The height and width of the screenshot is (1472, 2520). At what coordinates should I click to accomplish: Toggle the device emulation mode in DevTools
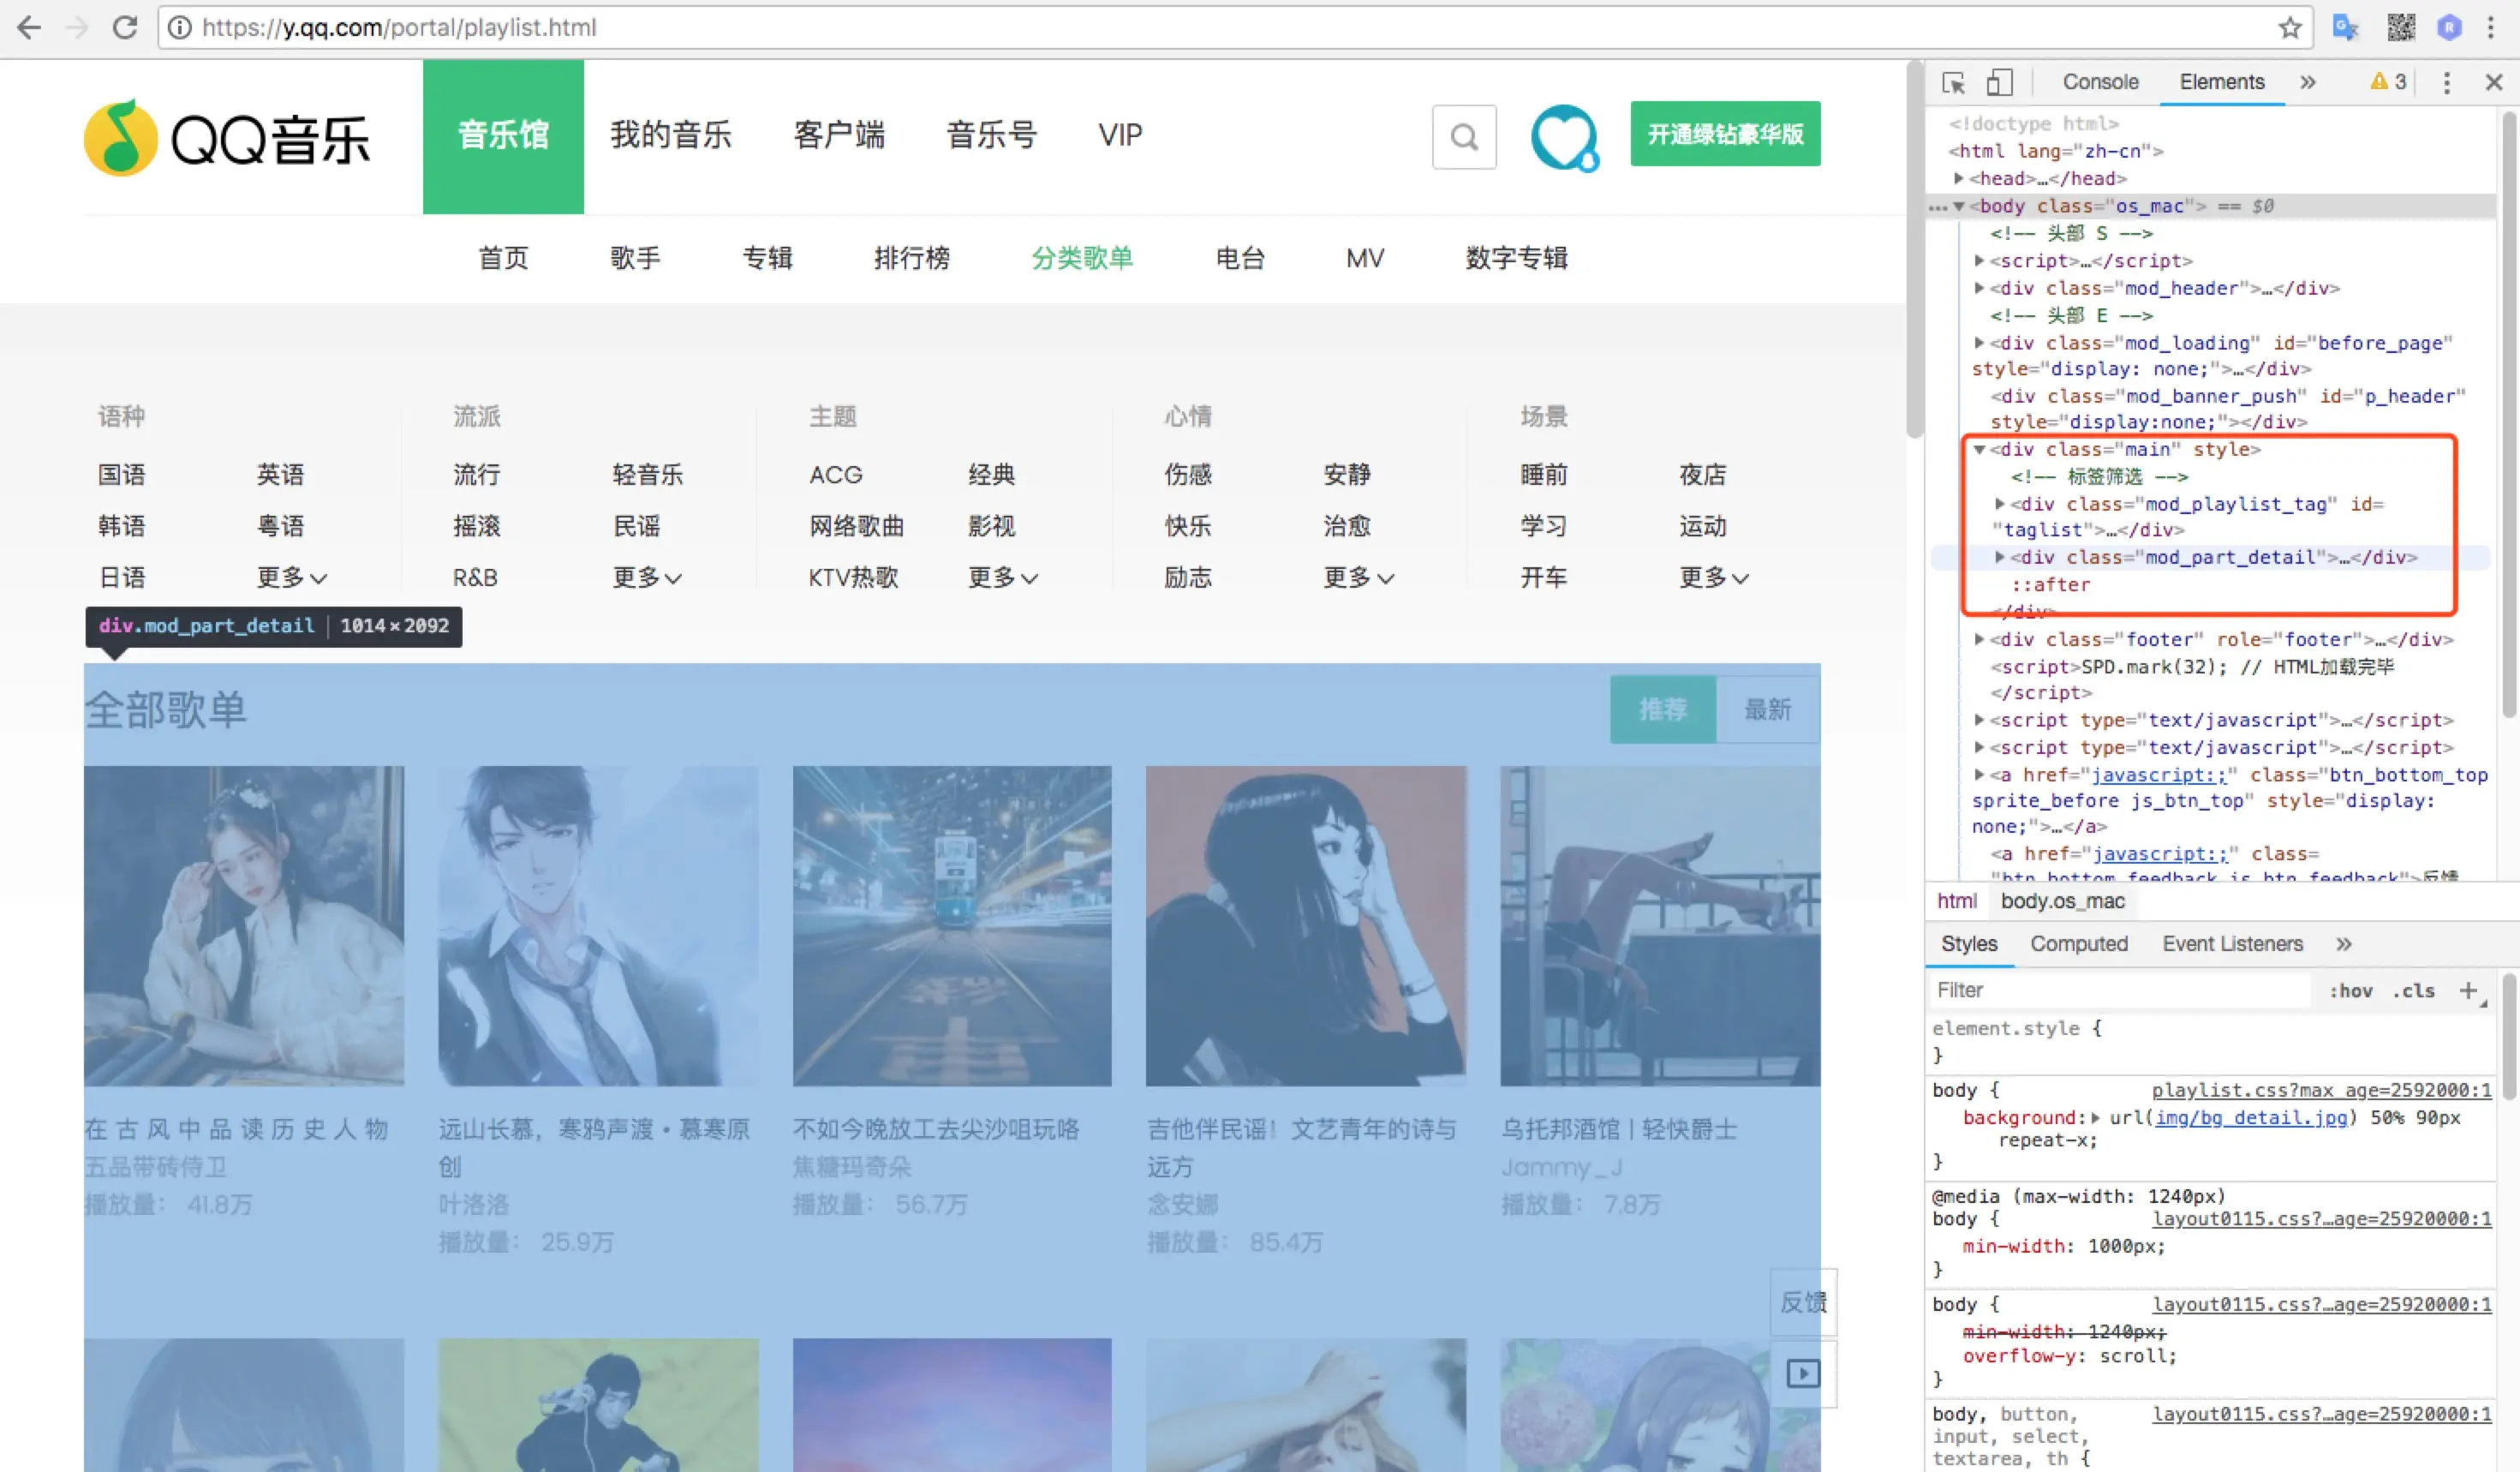(x=1999, y=83)
